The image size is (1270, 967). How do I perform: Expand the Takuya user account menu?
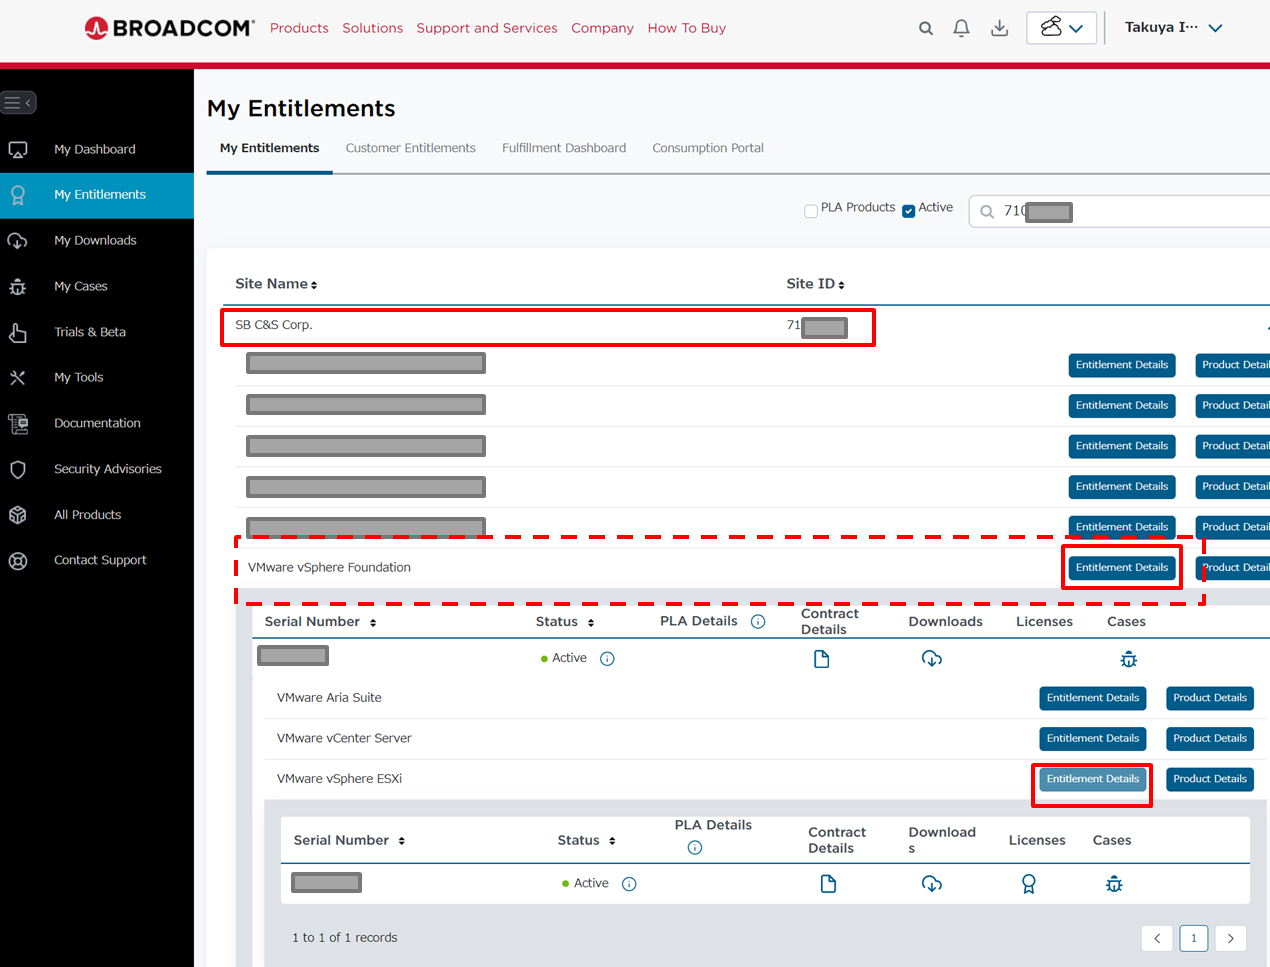tap(1174, 28)
